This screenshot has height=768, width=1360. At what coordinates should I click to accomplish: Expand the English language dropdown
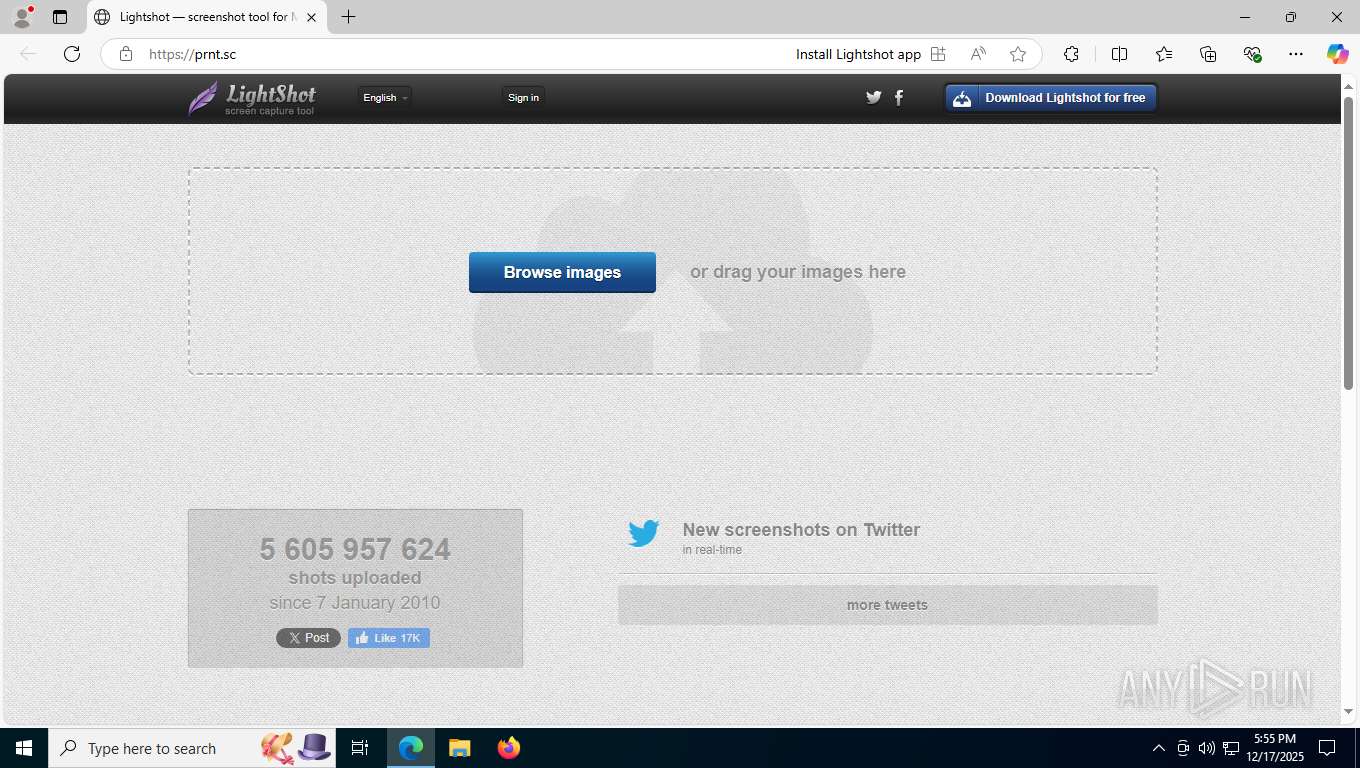point(385,97)
